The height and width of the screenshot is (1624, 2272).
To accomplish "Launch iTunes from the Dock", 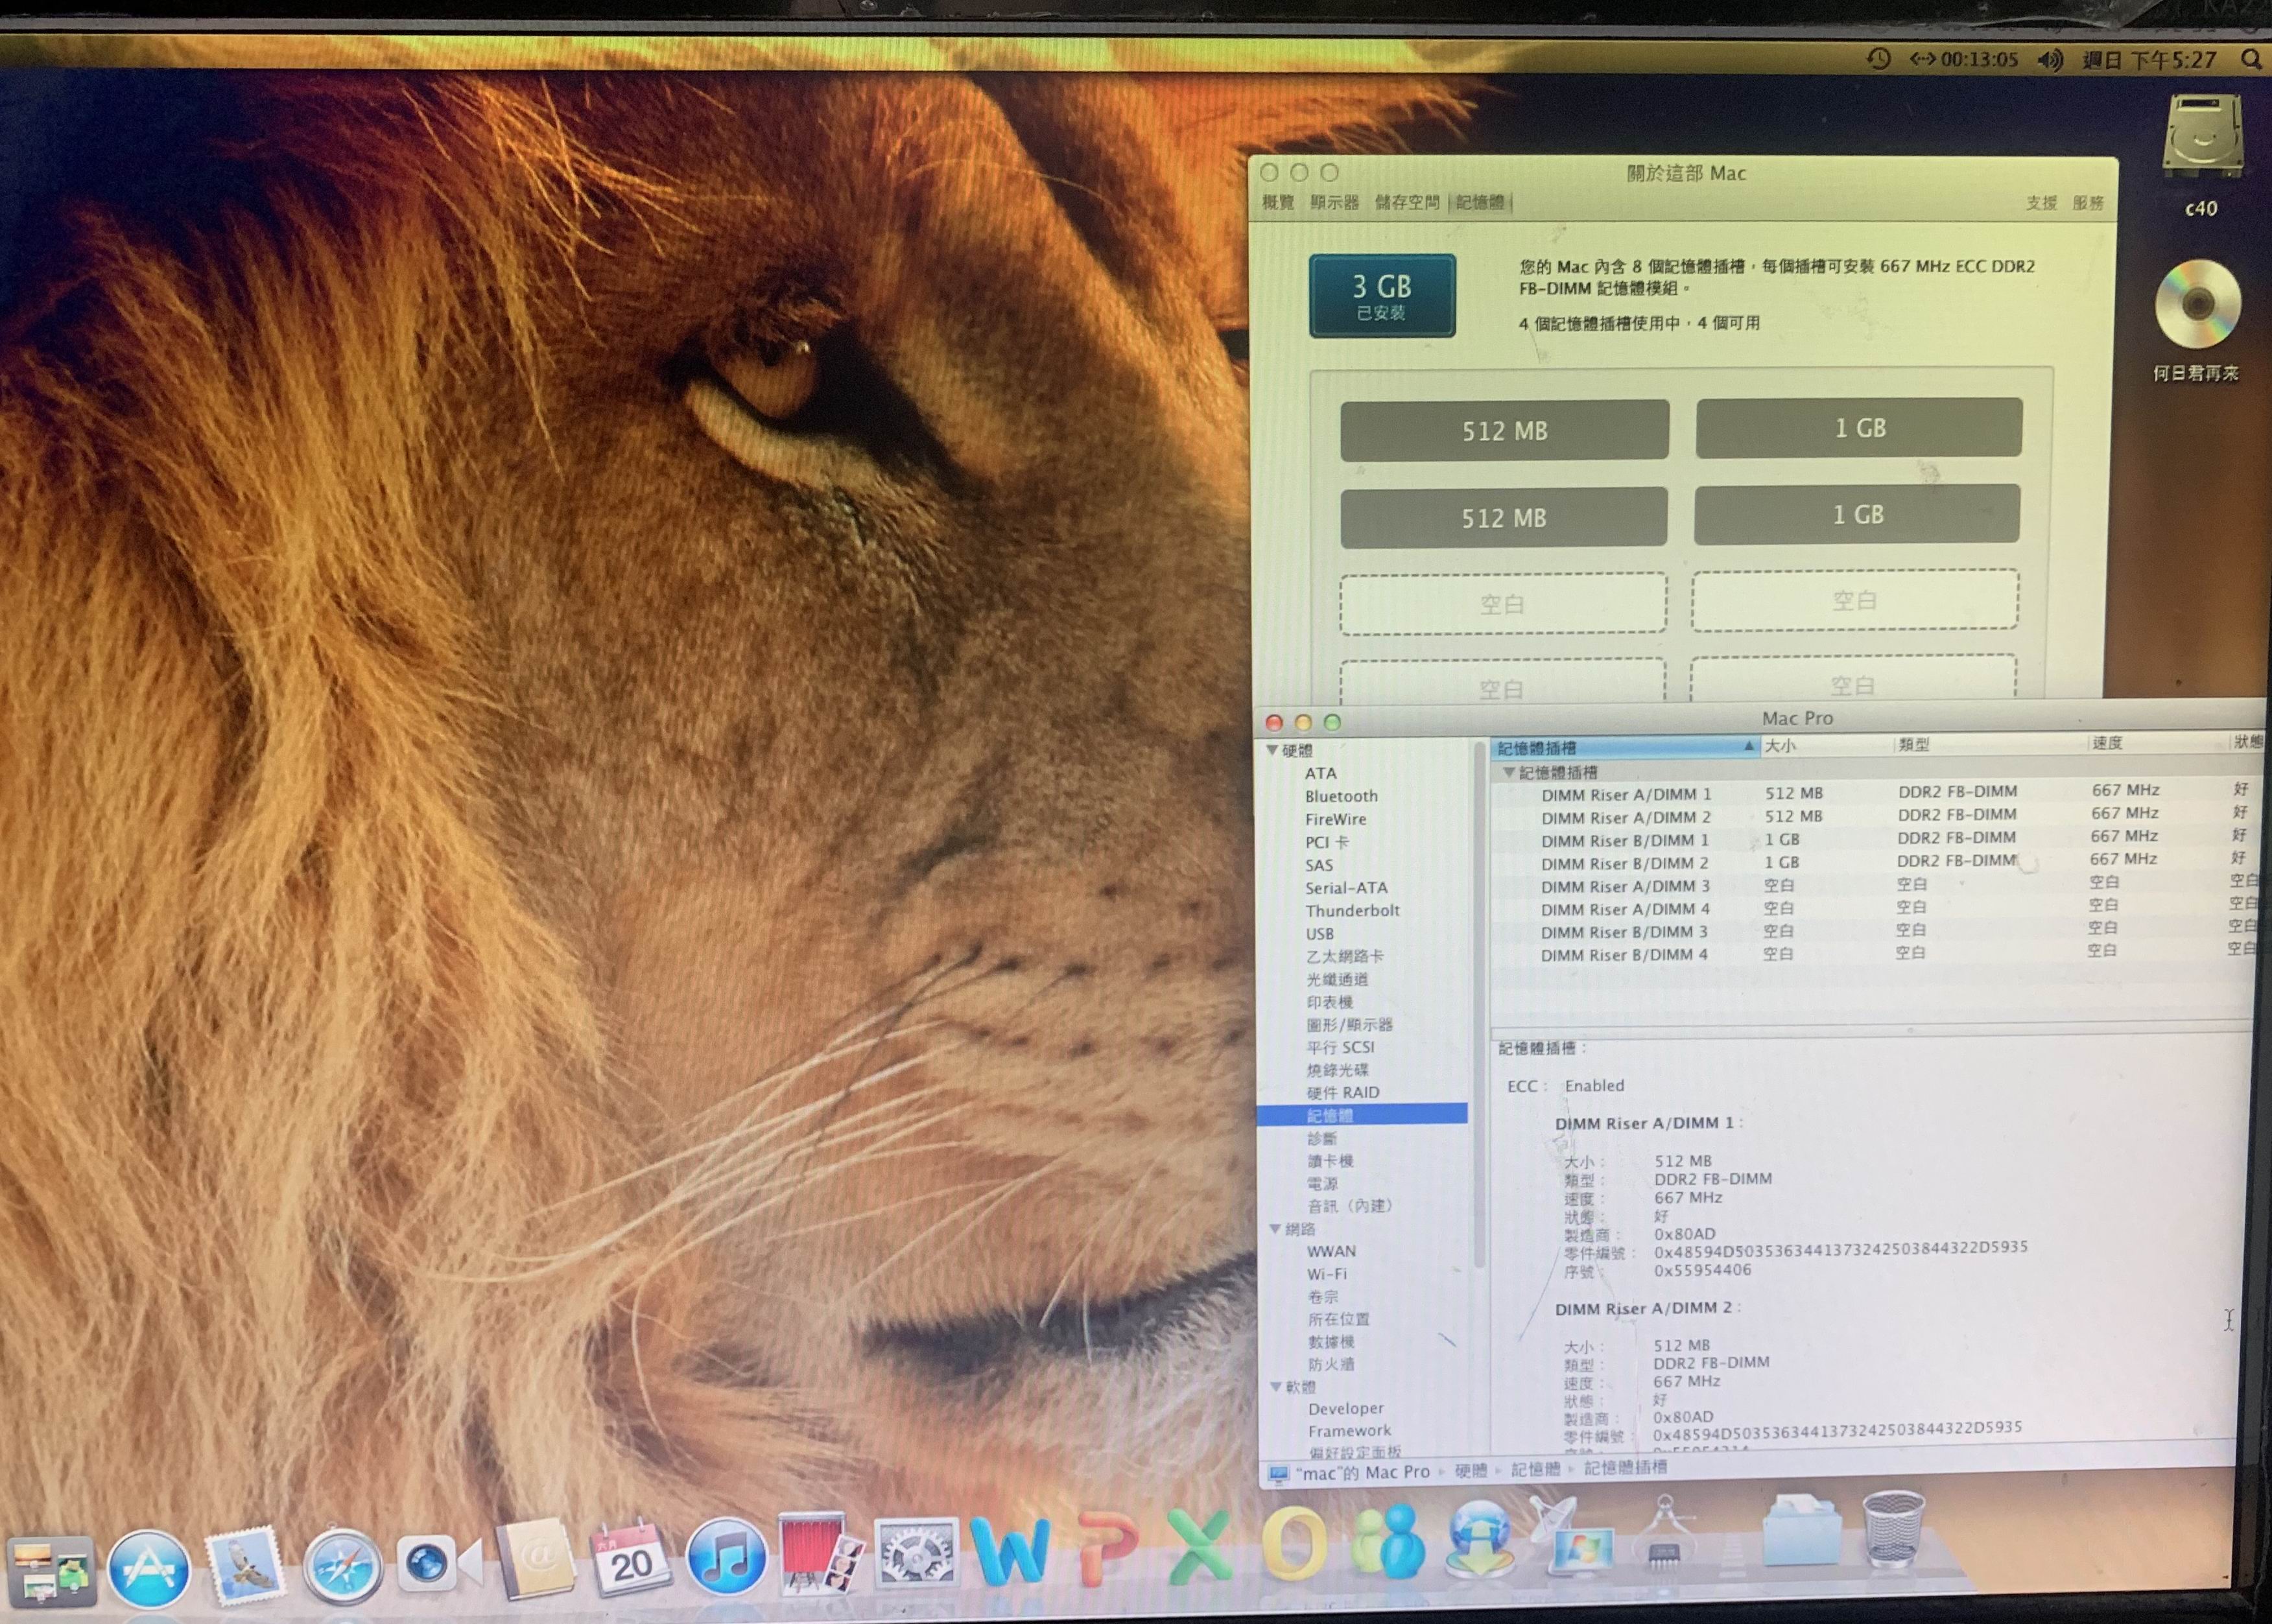I will click(x=727, y=1557).
